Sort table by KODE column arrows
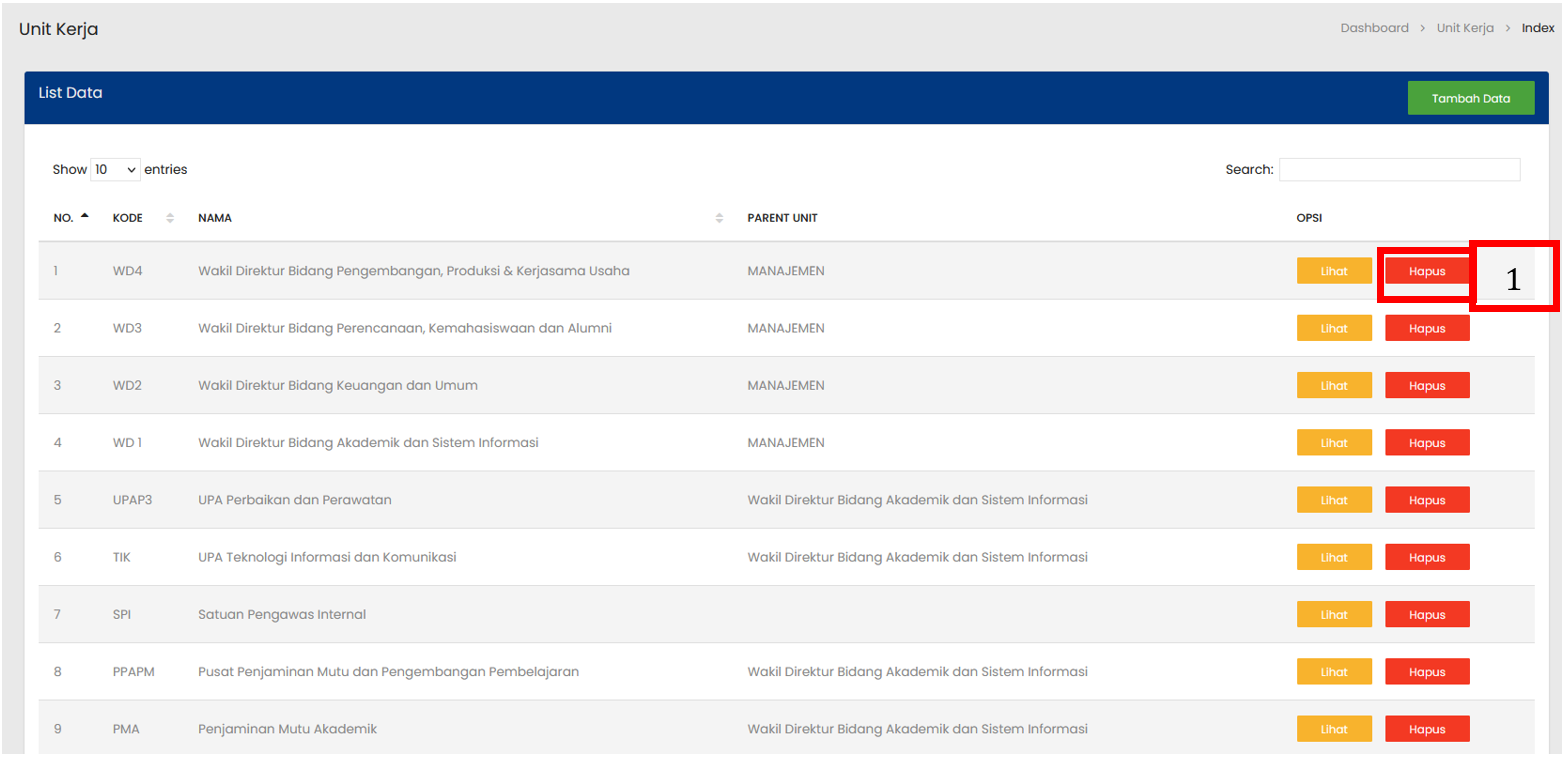 tap(169, 218)
